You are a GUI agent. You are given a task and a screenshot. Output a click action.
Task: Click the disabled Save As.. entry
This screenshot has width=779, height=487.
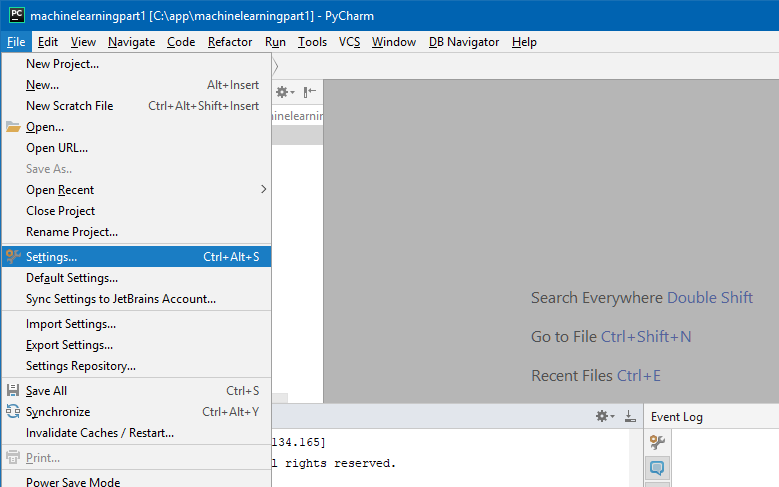click(x=137, y=168)
